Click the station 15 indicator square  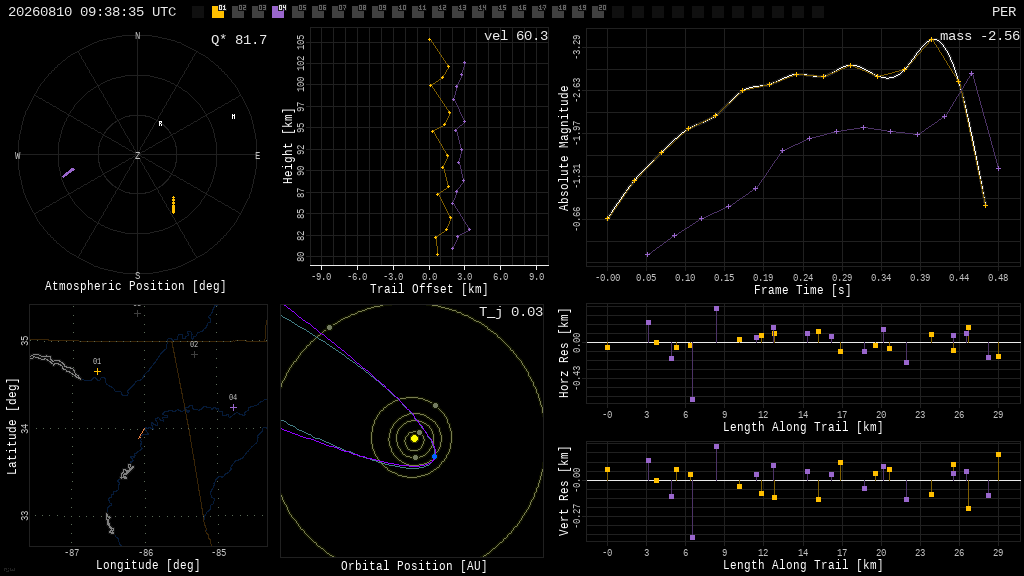[498, 12]
